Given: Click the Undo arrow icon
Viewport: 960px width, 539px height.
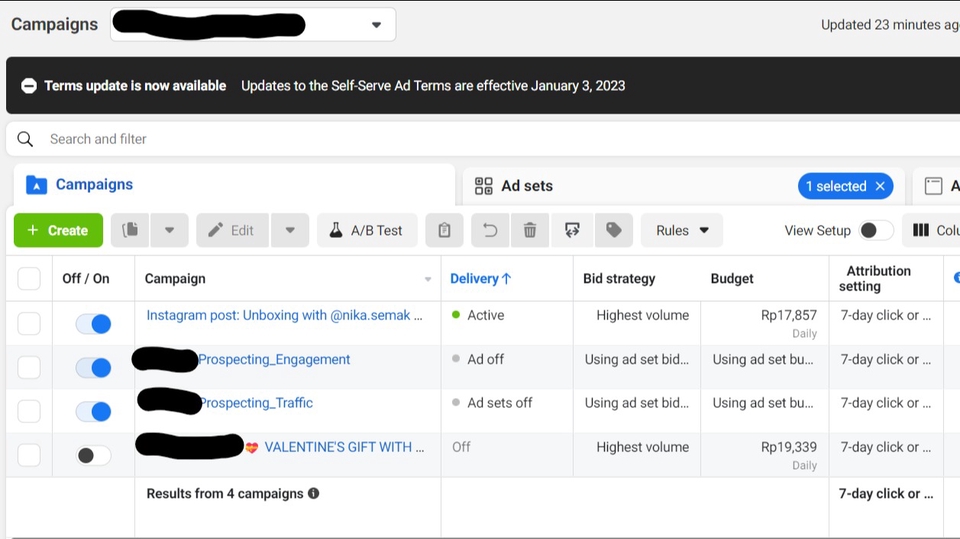Looking at the screenshot, I should pyautogui.click(x=490, y=230).
